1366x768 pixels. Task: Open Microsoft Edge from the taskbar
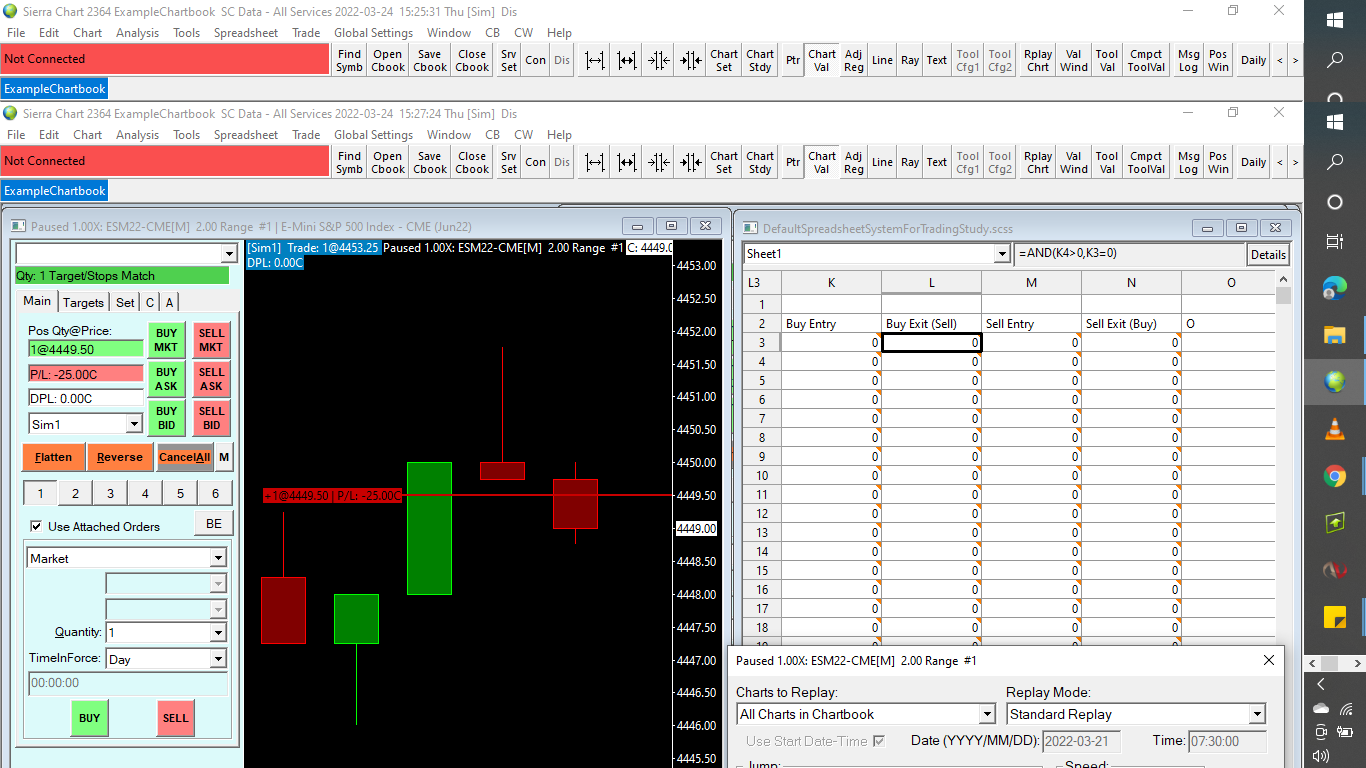click(x=1335, y=288)
